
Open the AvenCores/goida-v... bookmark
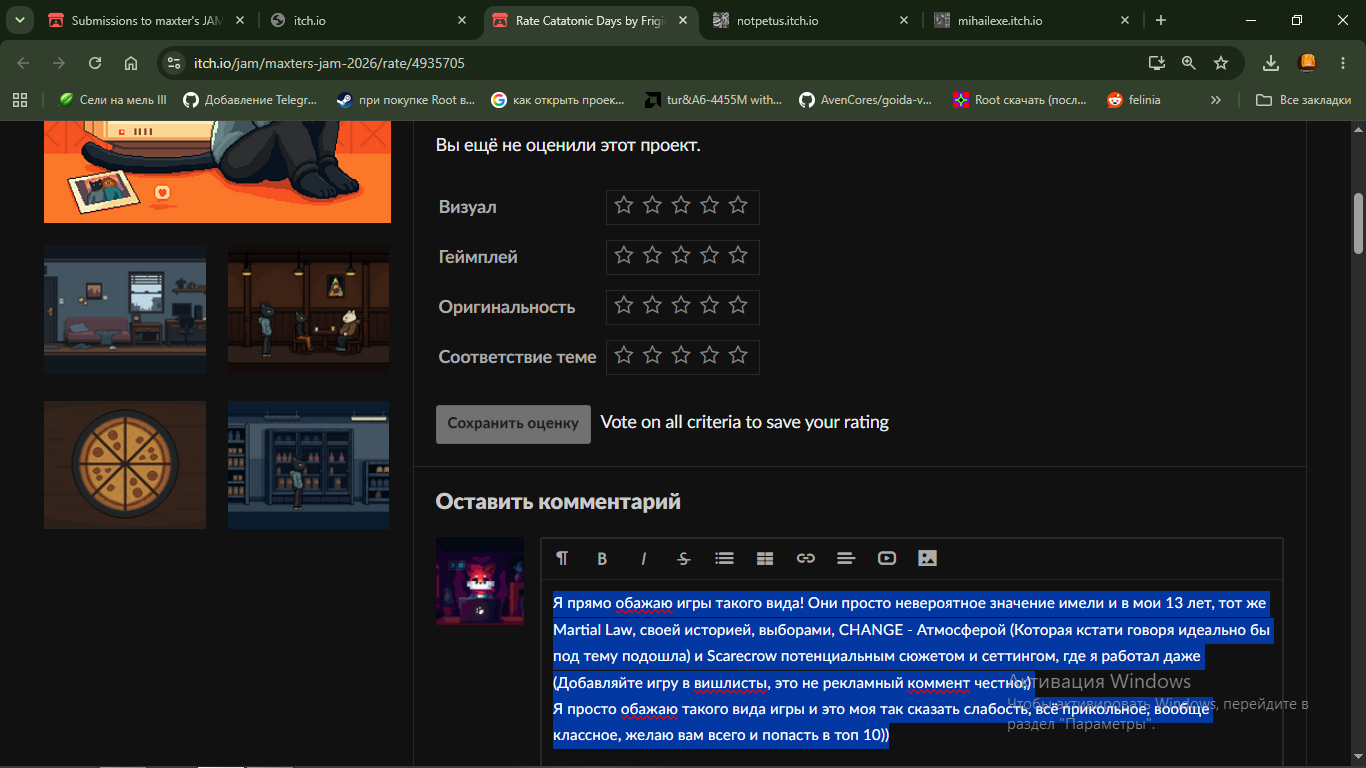(865, 100)
